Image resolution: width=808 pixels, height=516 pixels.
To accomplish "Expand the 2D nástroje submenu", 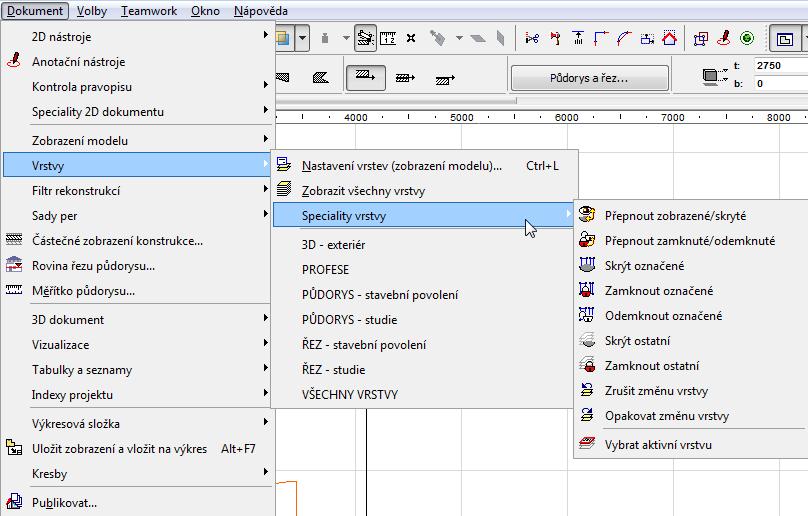I will point(137,36).
